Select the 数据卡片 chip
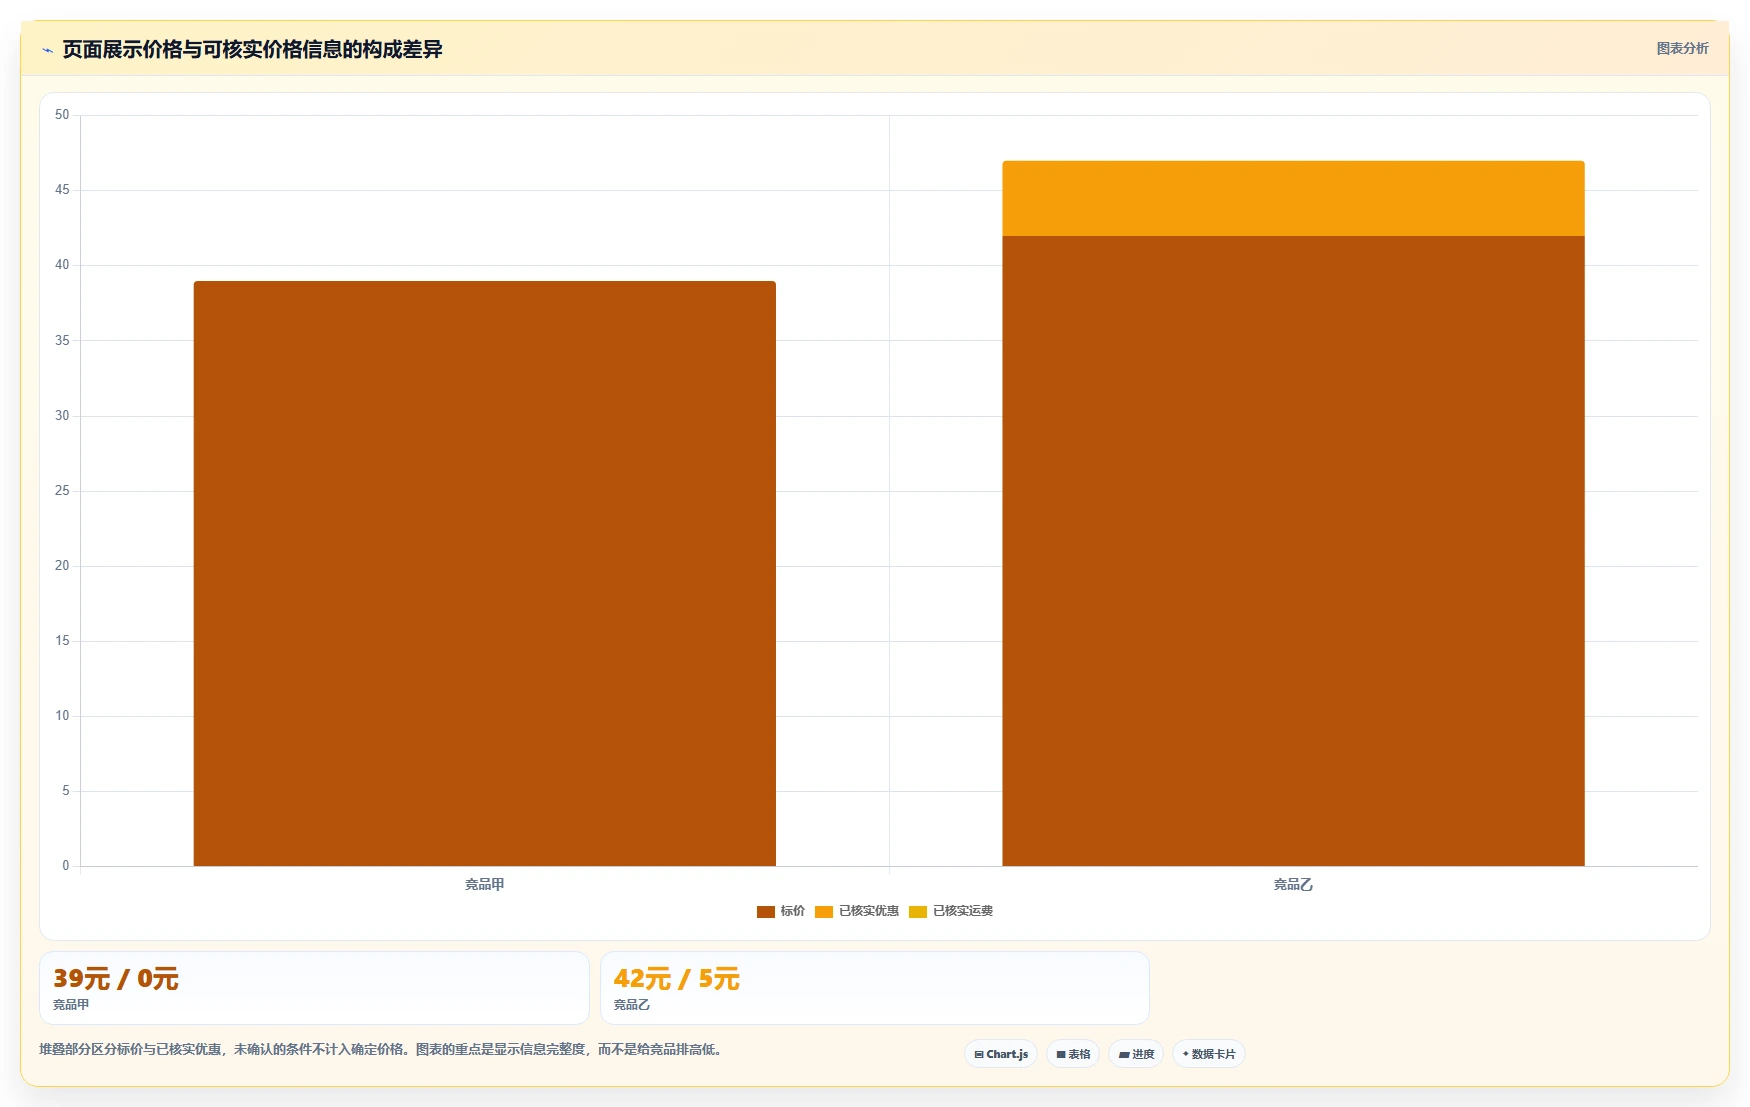This screenshot has width=1750, height=1107. (x=1209, y=1054)
